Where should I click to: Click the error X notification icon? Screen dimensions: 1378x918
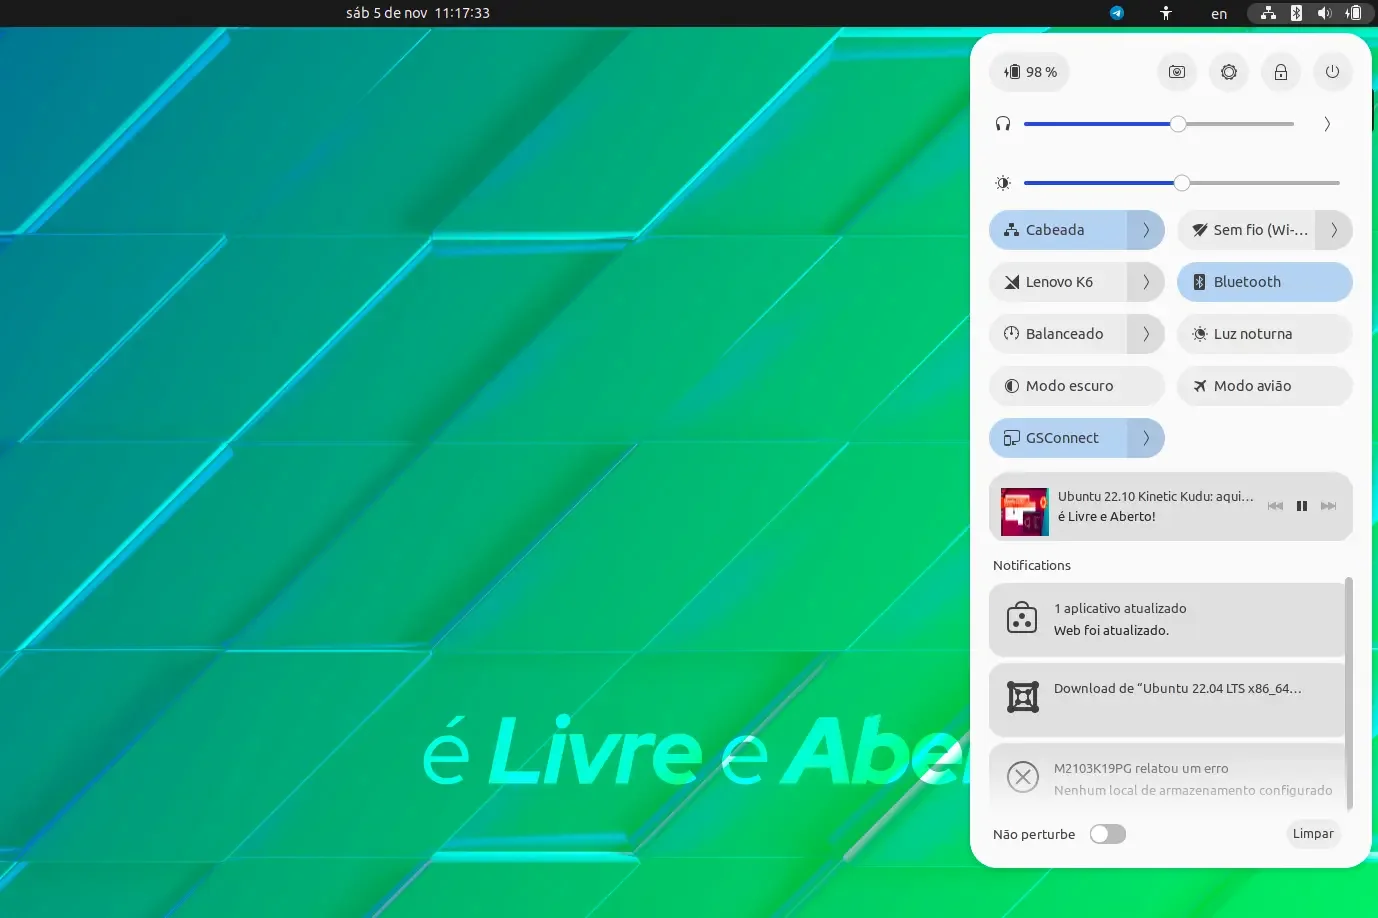pos(1023,777)
